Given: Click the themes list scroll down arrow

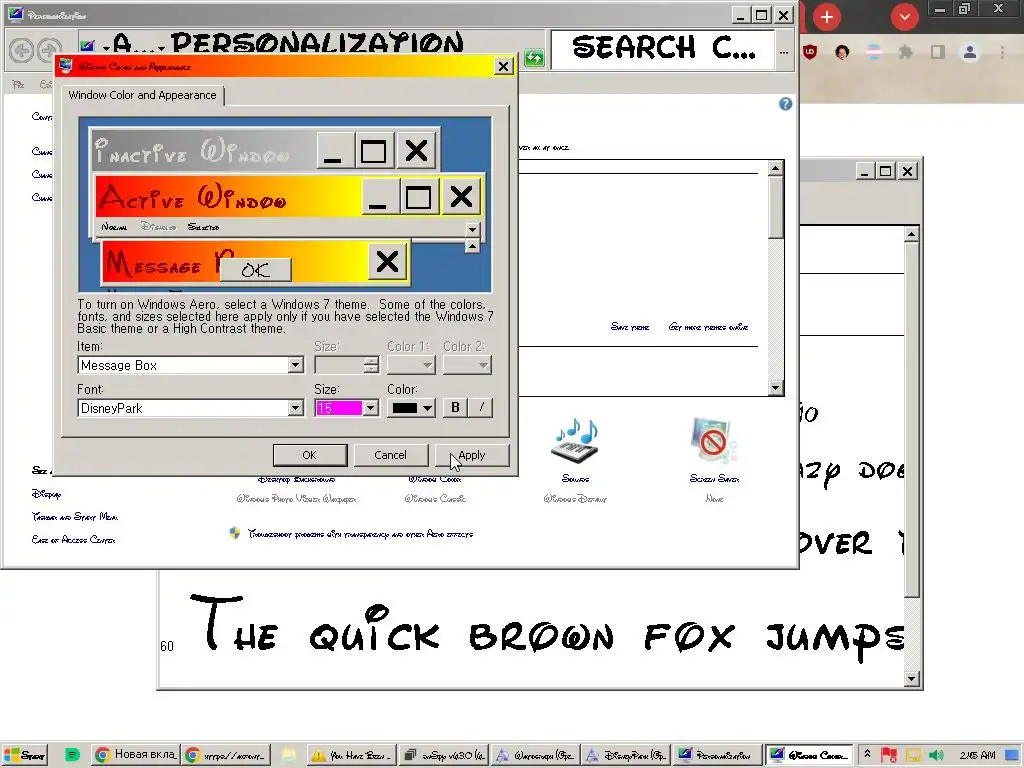Looking at the screenshot, I should (x=775, y=388).
